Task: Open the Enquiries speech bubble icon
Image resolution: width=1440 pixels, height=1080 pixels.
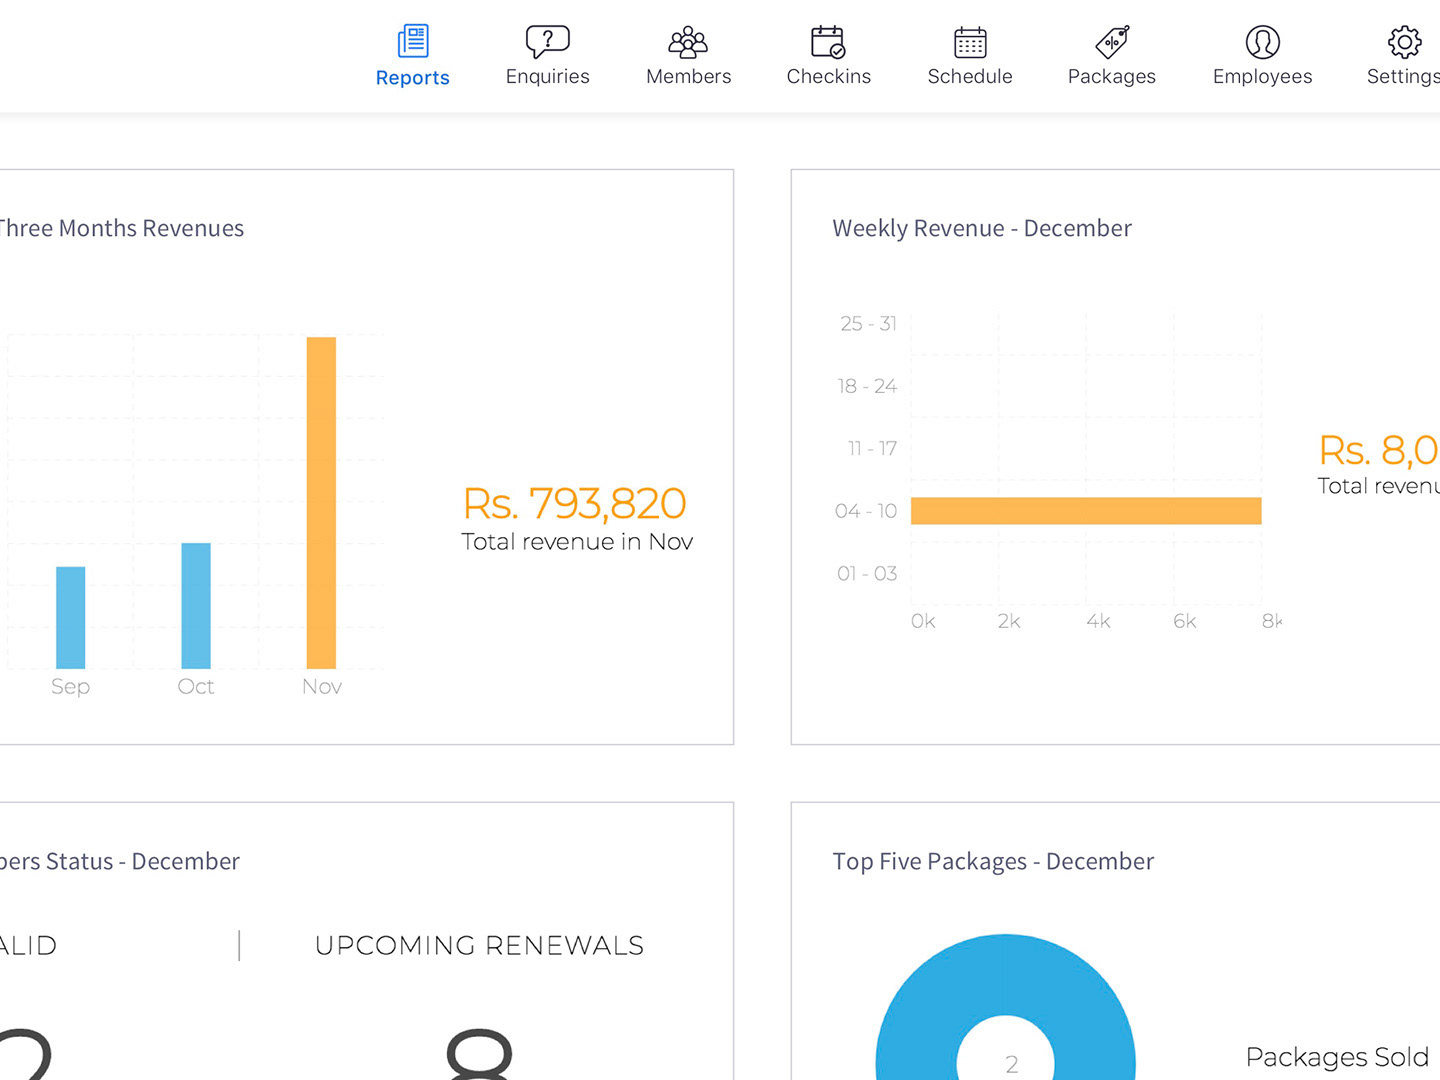Action: pyautogui.click(x=548, y=41)
